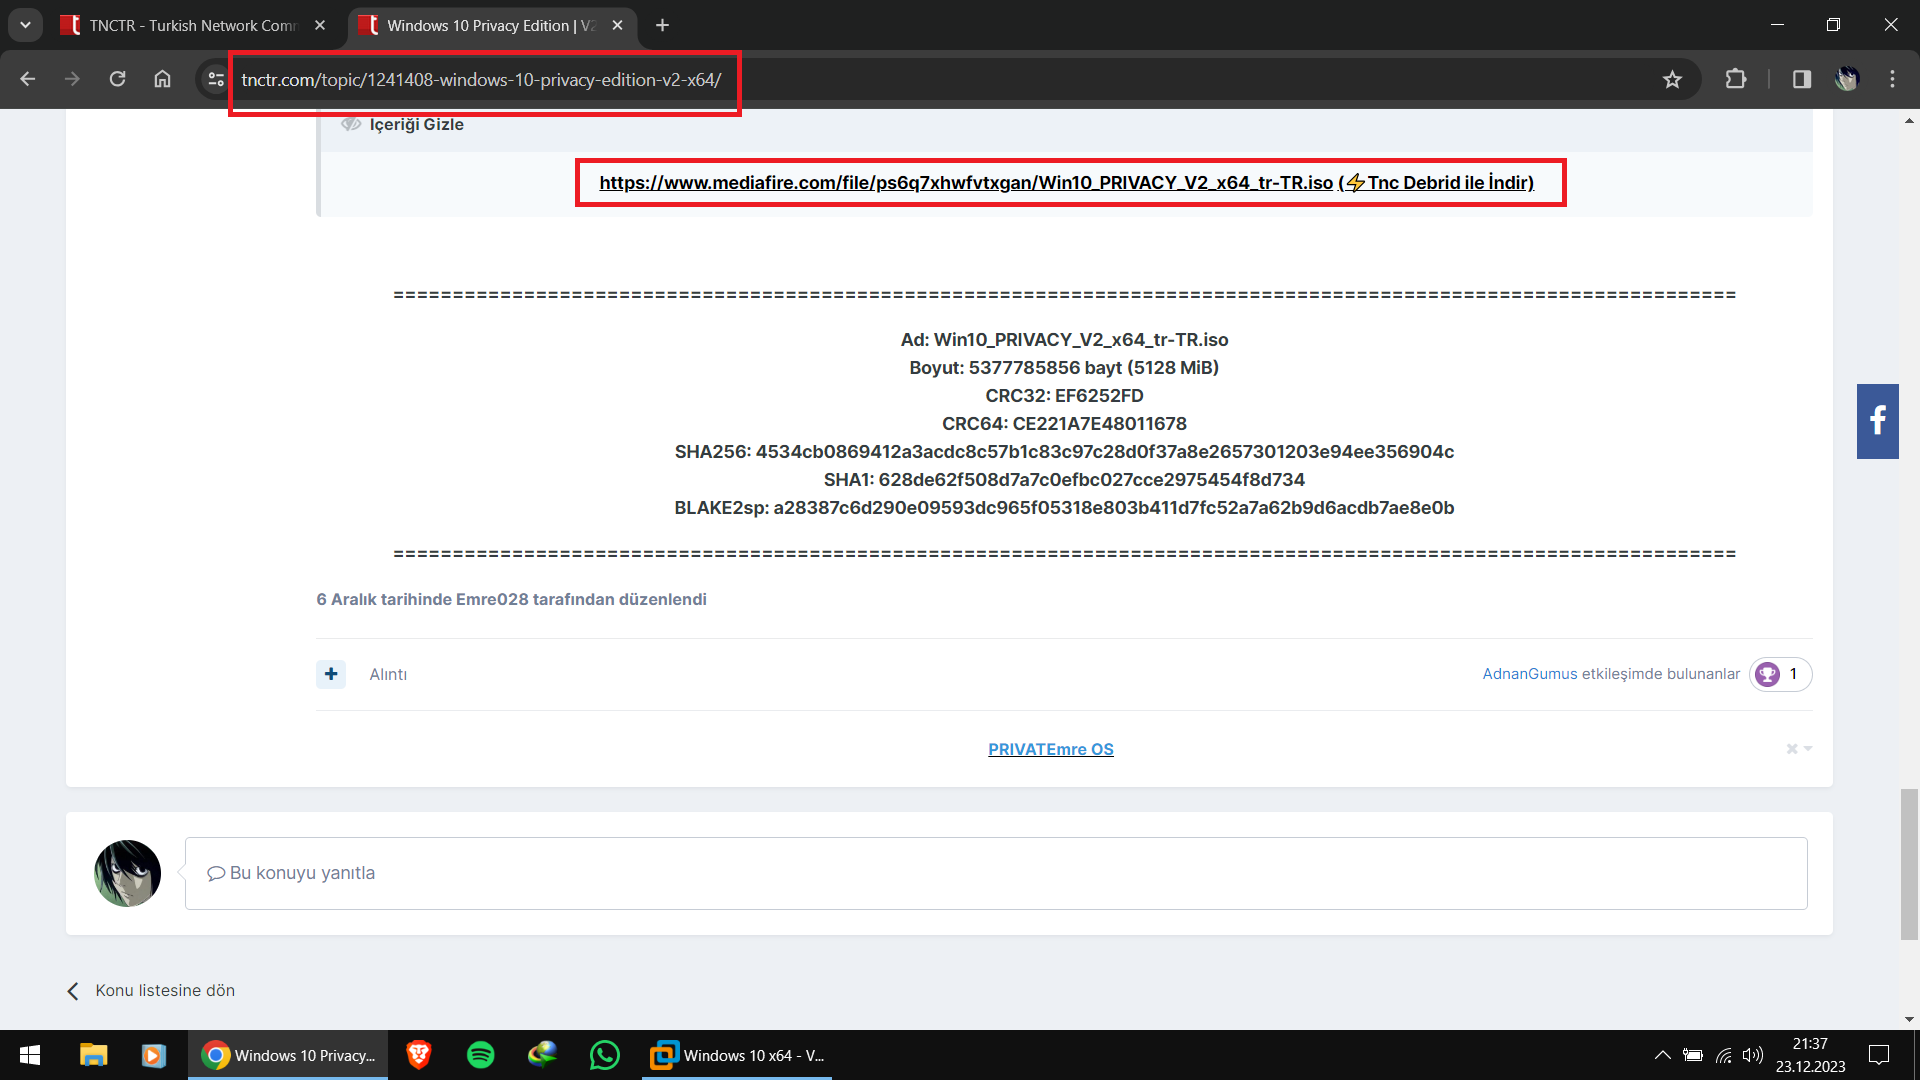Open the media player taskbar icon
The width and height of the screenshot is (1920, 1080).
coord(153,1055)
